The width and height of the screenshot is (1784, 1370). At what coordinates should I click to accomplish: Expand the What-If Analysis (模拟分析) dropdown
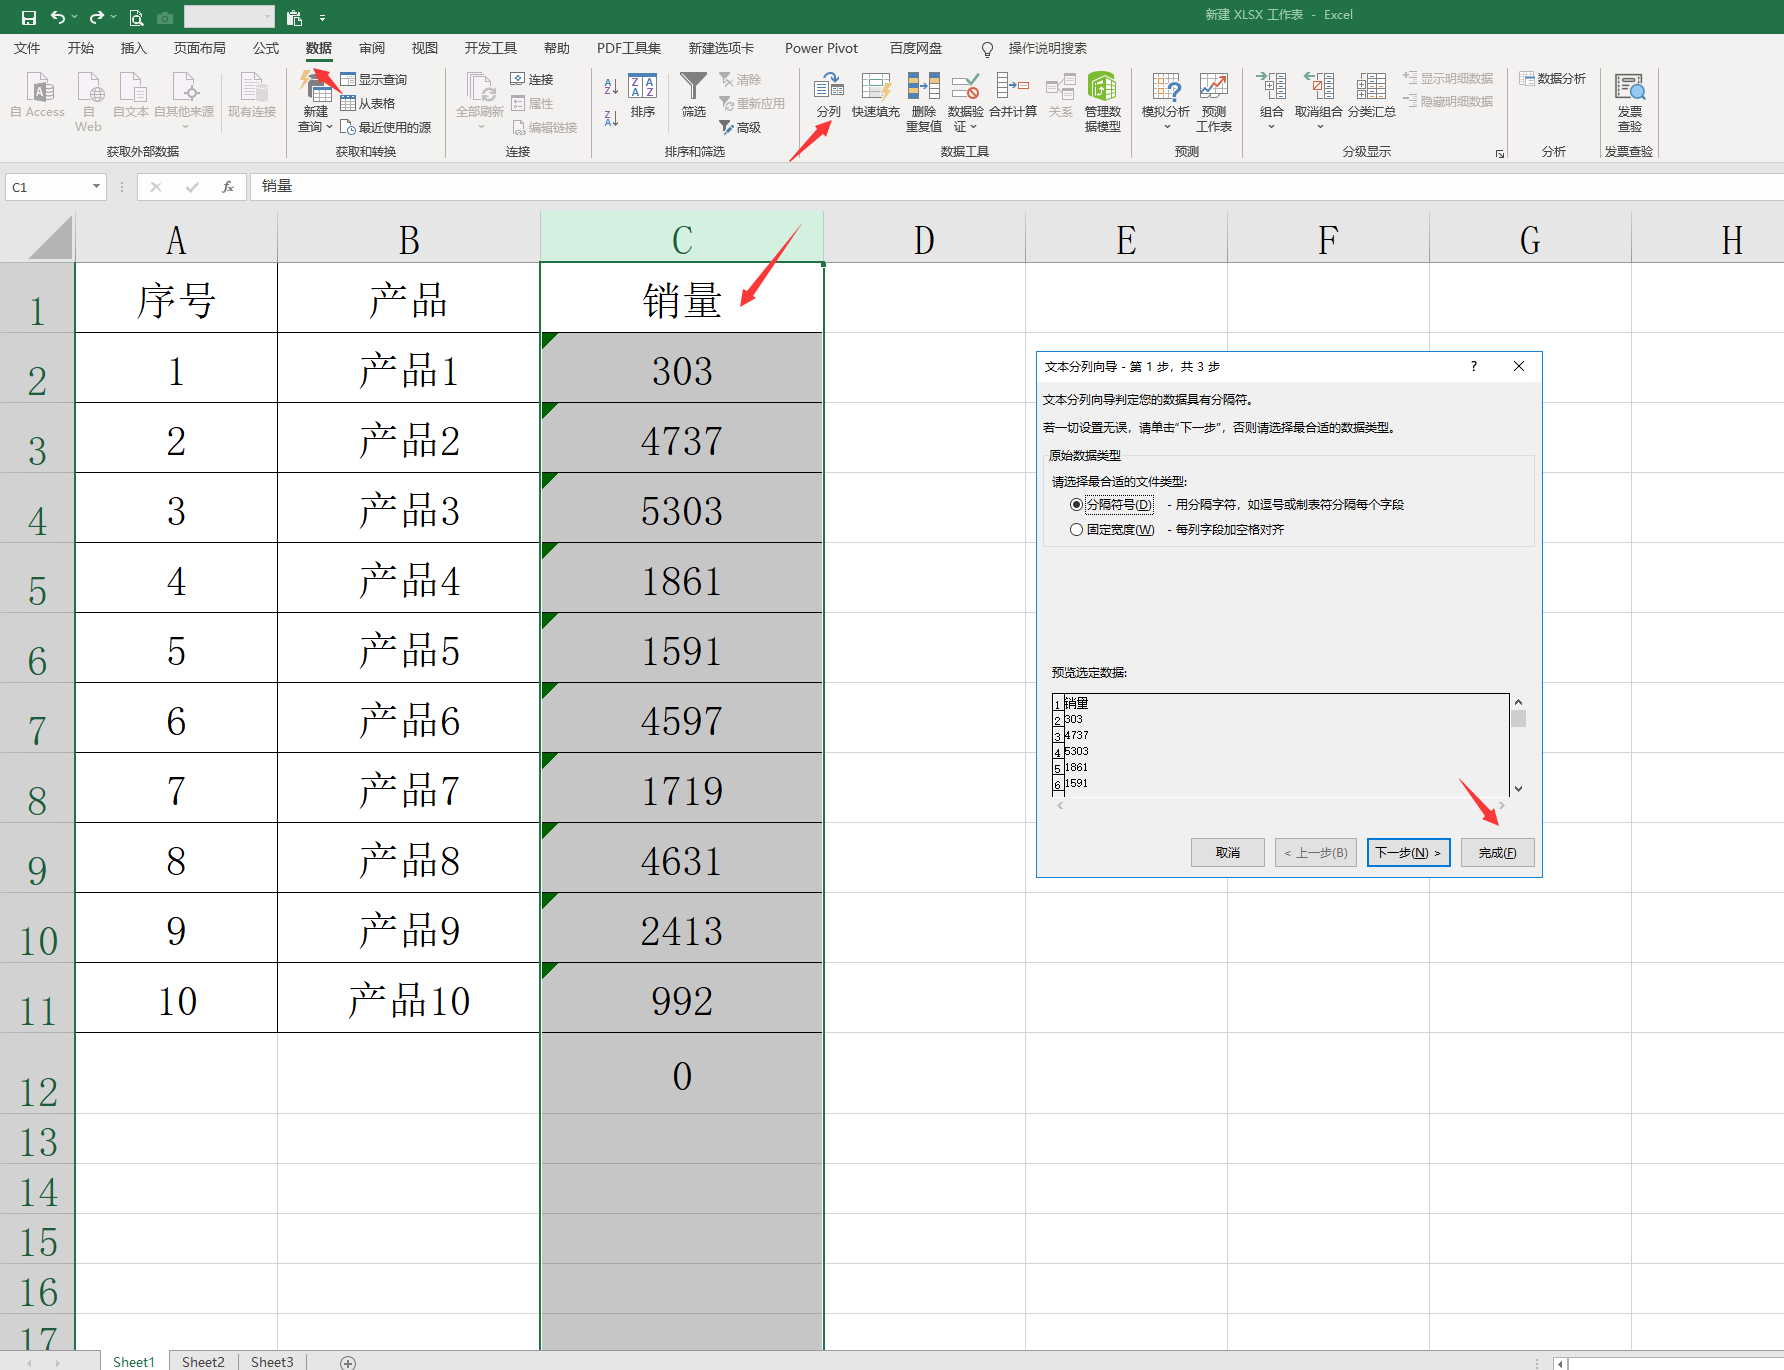tap(1166, 126)
